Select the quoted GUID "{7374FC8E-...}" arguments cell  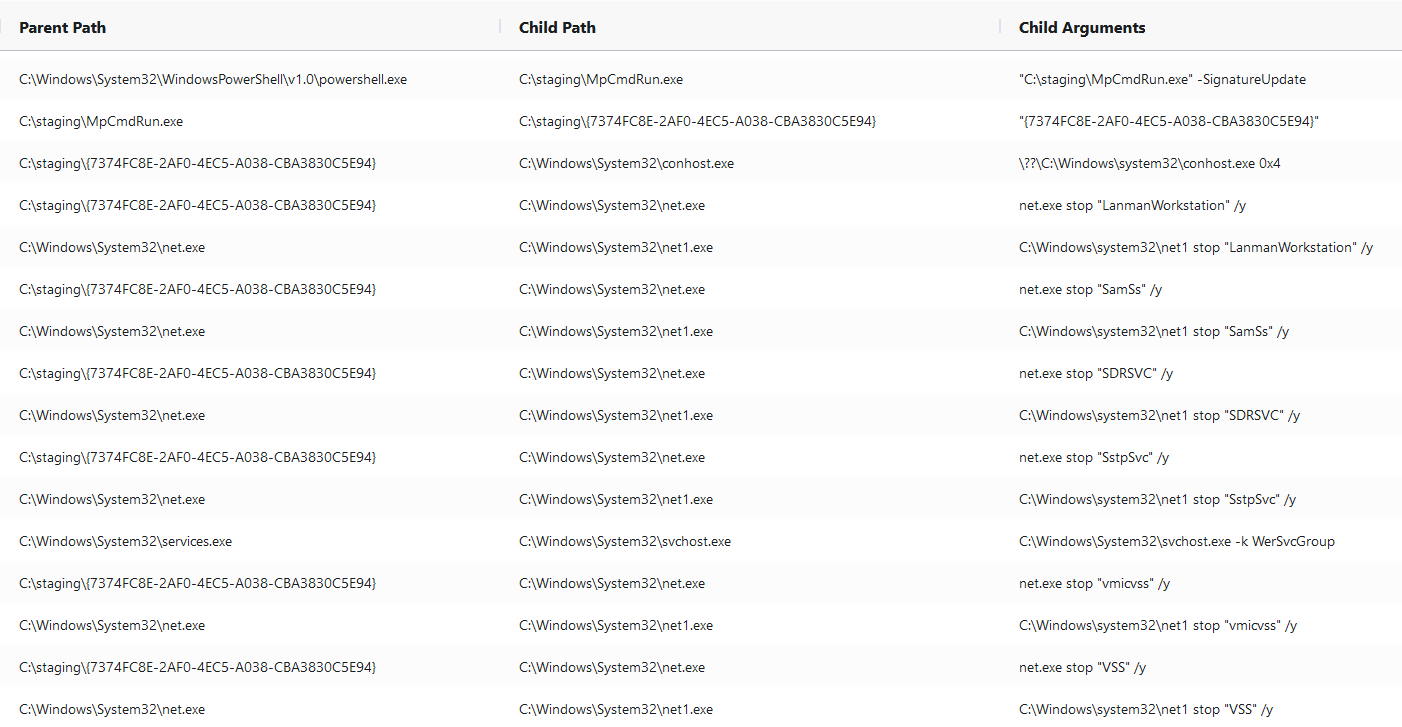pyautogui.click(x=1169, y=121)
